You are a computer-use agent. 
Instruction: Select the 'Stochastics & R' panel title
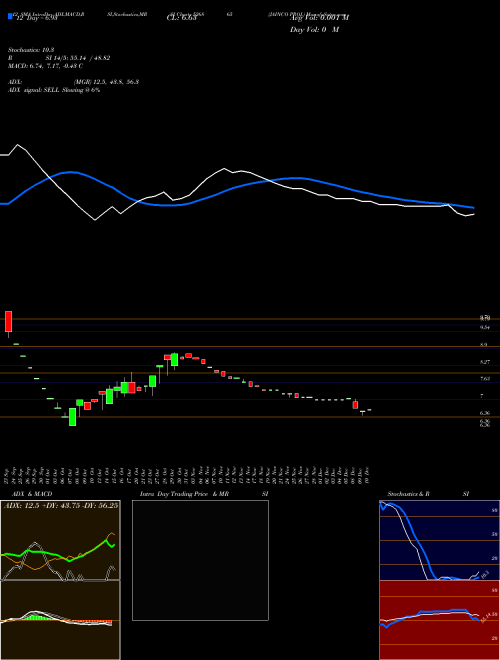coord(409,494)
